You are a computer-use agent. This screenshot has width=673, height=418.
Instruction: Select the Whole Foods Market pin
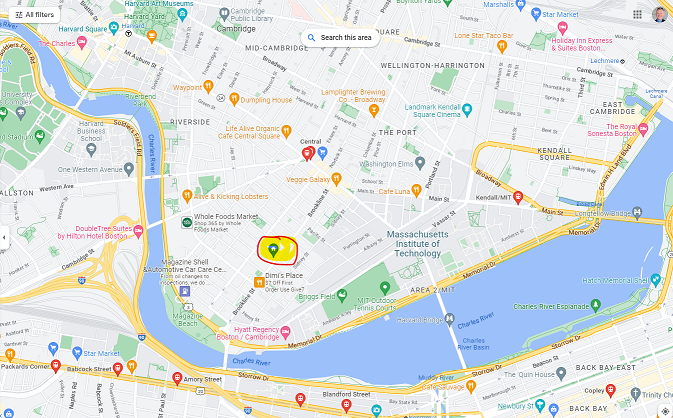pyautogui.click(x=187, y=222)
